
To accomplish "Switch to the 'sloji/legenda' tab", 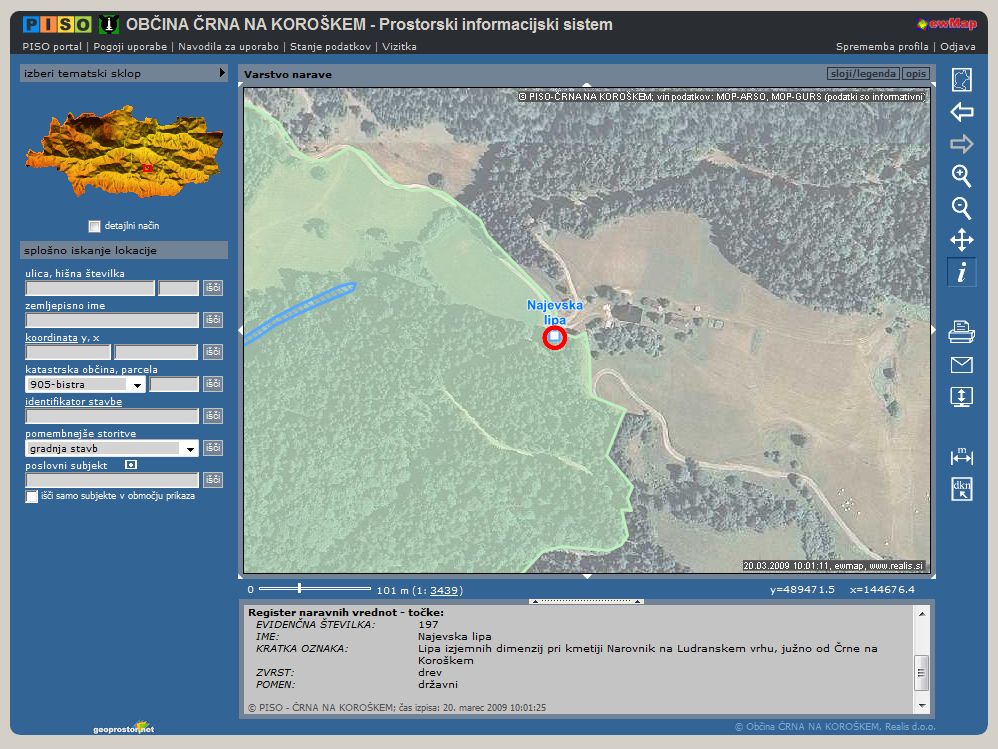I will [x=862, y=74].
